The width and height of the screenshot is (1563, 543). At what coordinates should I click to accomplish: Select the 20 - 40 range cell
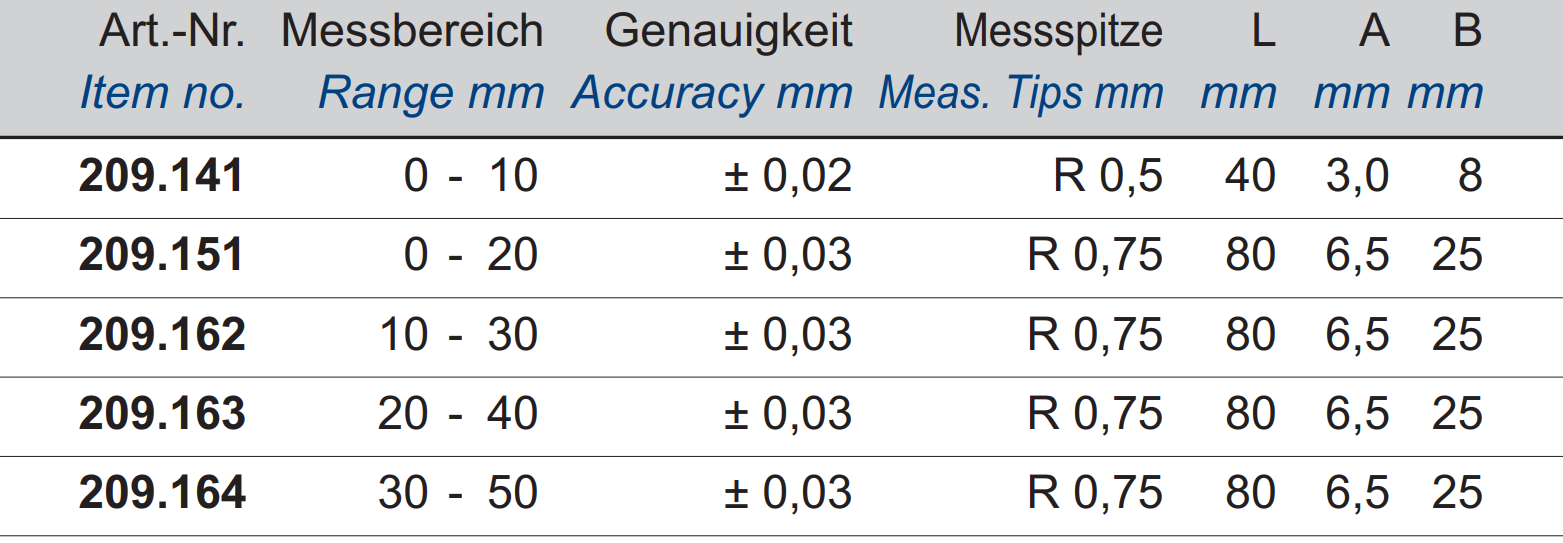pos(459,413)
